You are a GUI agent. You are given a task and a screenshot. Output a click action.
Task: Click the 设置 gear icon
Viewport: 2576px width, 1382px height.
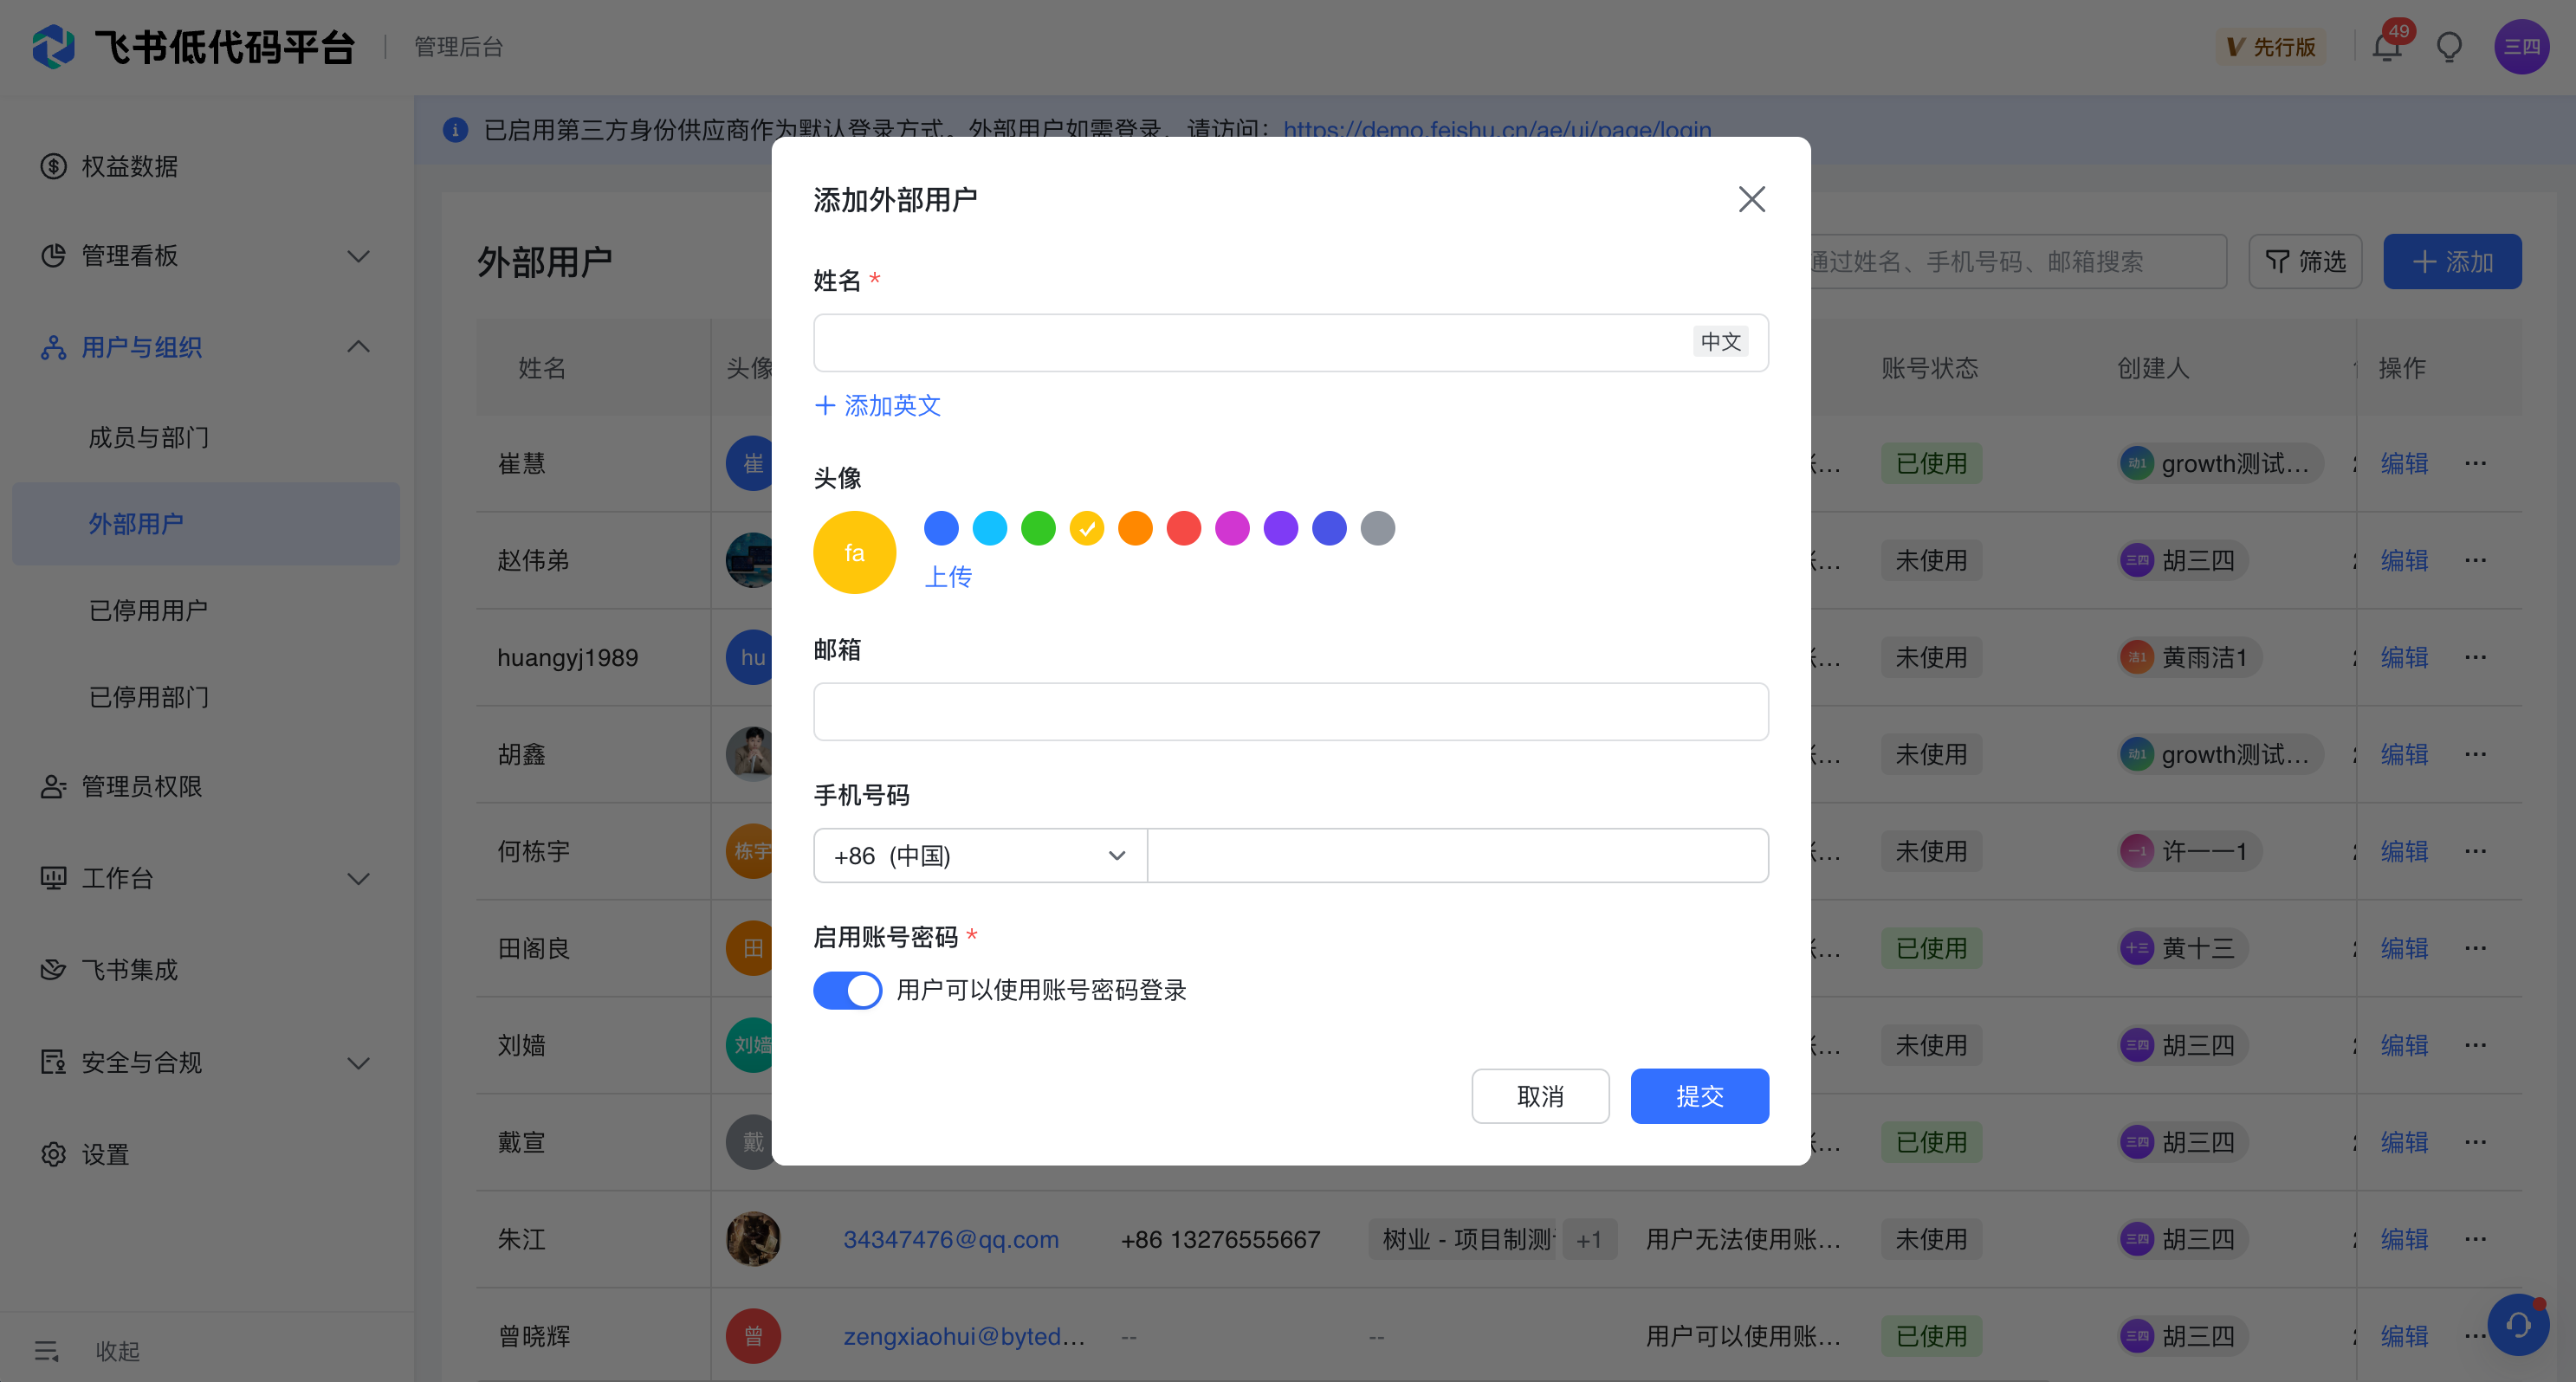53,1154
